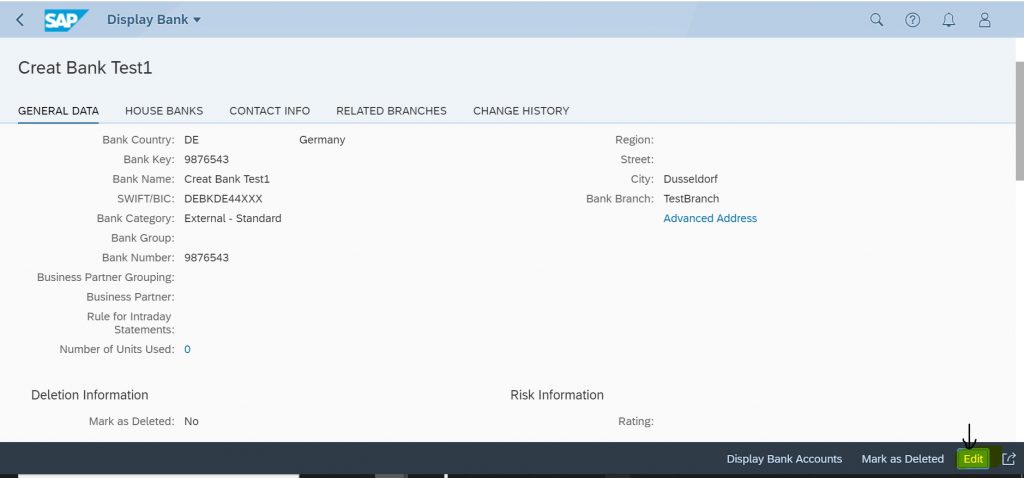Switch to the General Data tab
This screenshot has height=478, width=1024.
click(x=58, y=111)
